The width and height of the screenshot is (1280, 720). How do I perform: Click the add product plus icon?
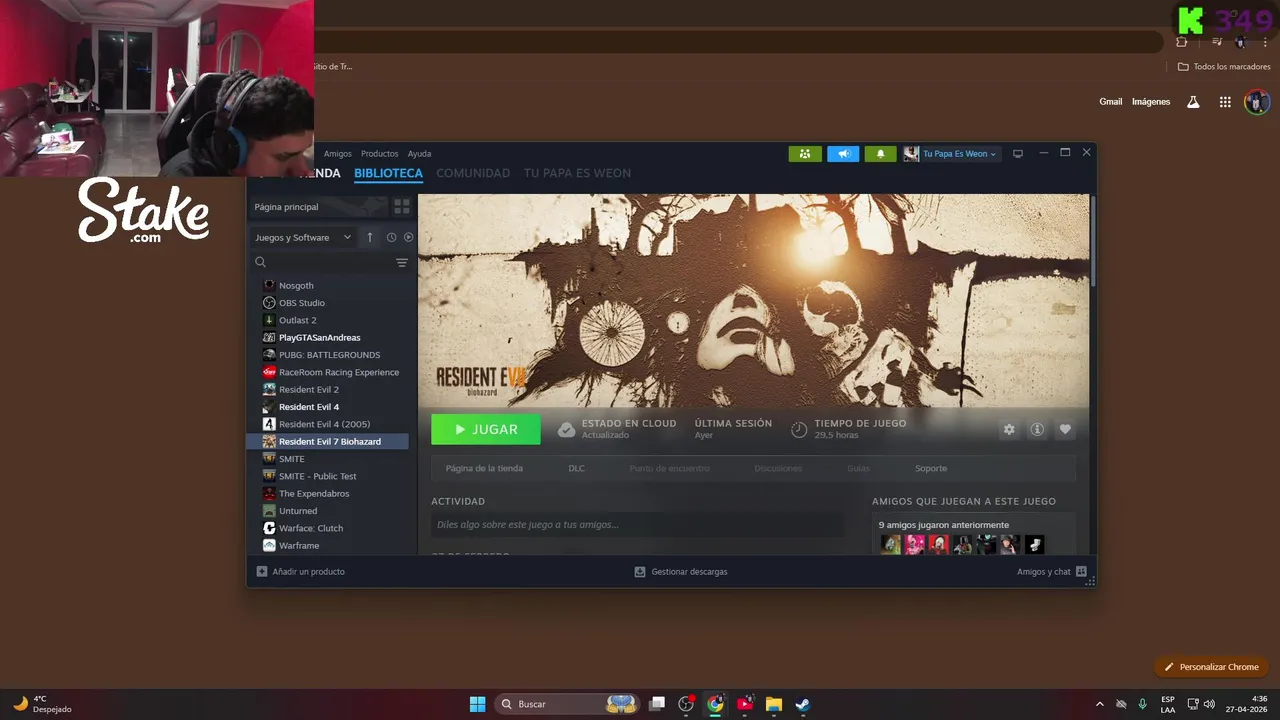[x=262, y=572]
